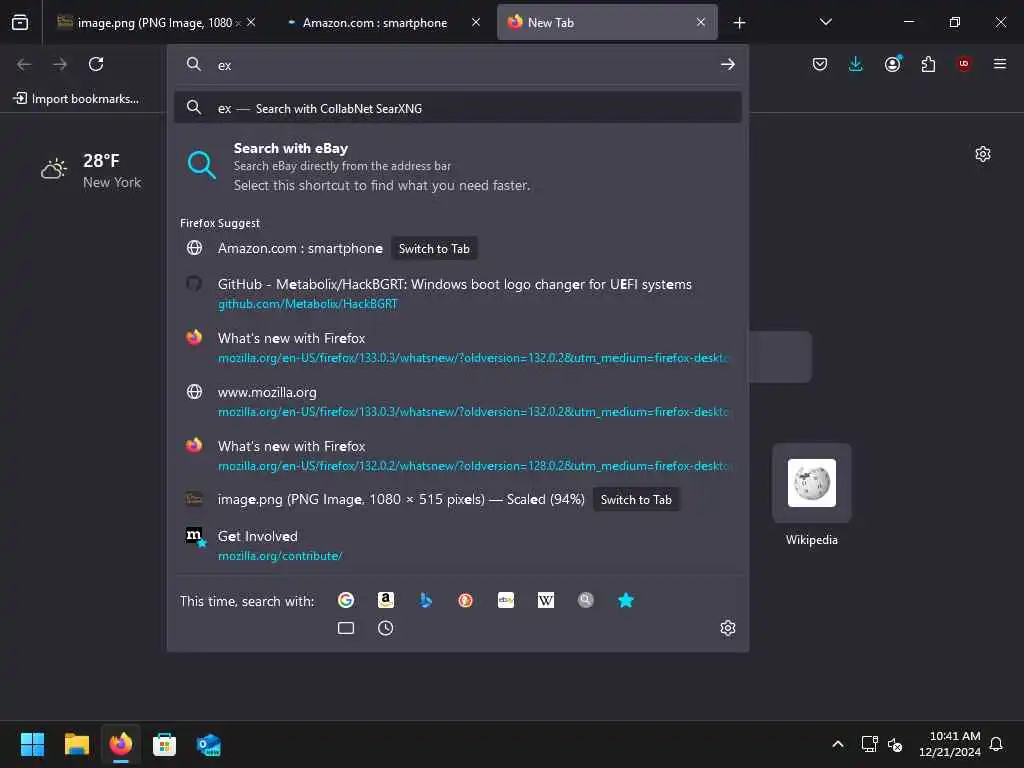Viewport: 1024px width, 768px height.
Task: Open the 28°F New York weather widget
Action: [91, 170]
